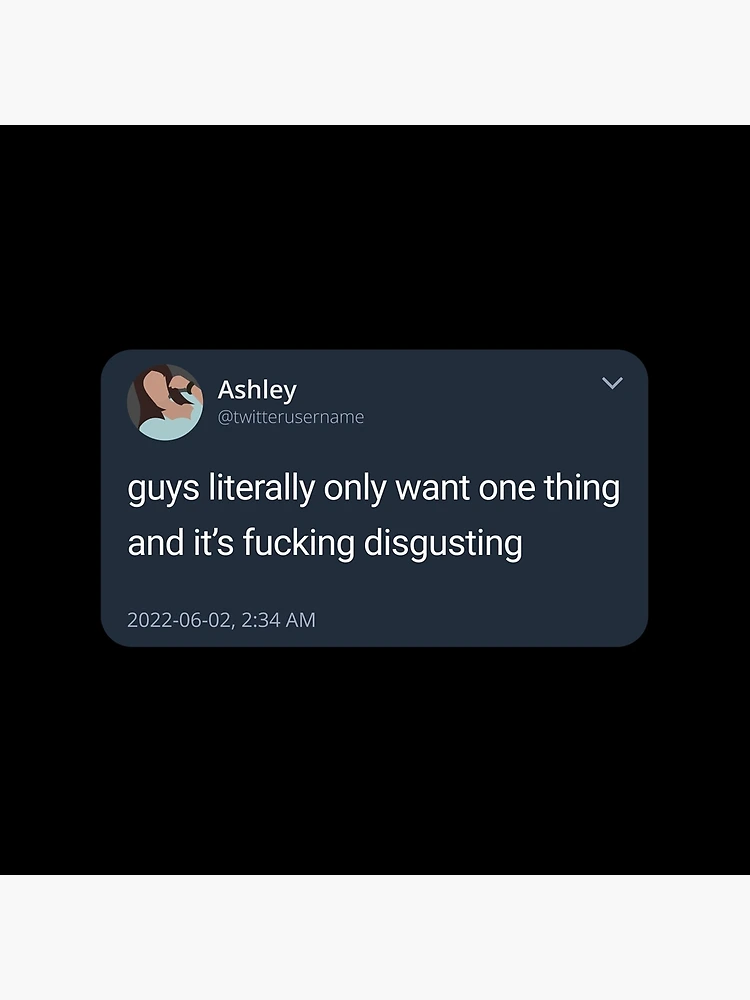Open Ashley's profile picture avatar
Image resolution: width=750 pixels, height=1000 pixels.
pos(165,402)
